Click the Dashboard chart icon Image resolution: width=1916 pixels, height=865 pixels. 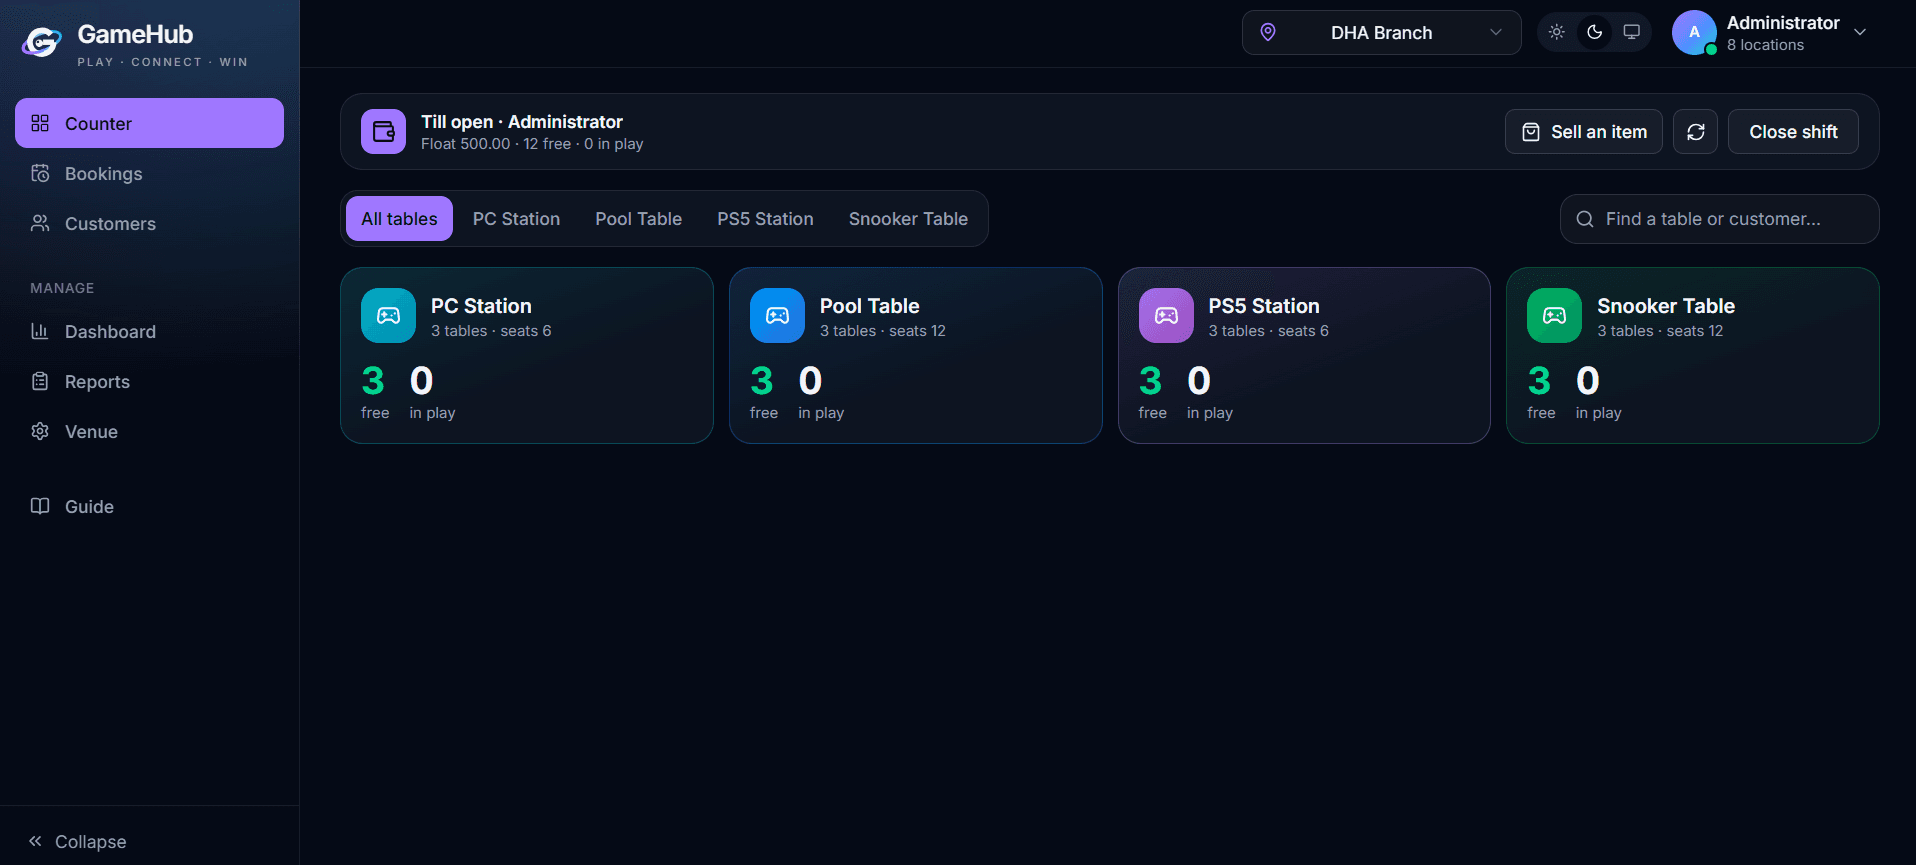(40, 331)
